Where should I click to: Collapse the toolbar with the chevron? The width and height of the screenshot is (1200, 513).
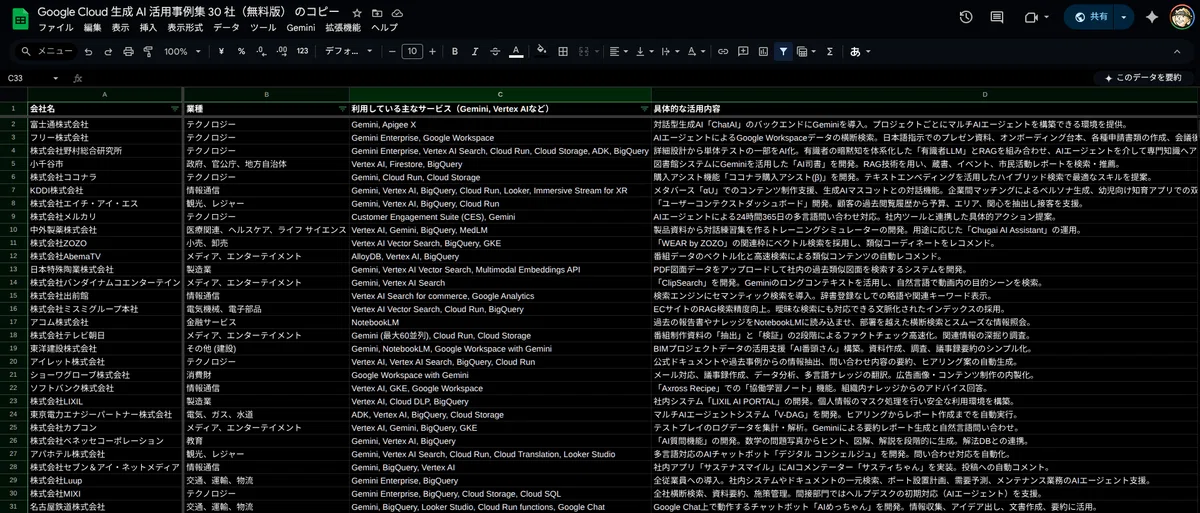coord(1179,51)
